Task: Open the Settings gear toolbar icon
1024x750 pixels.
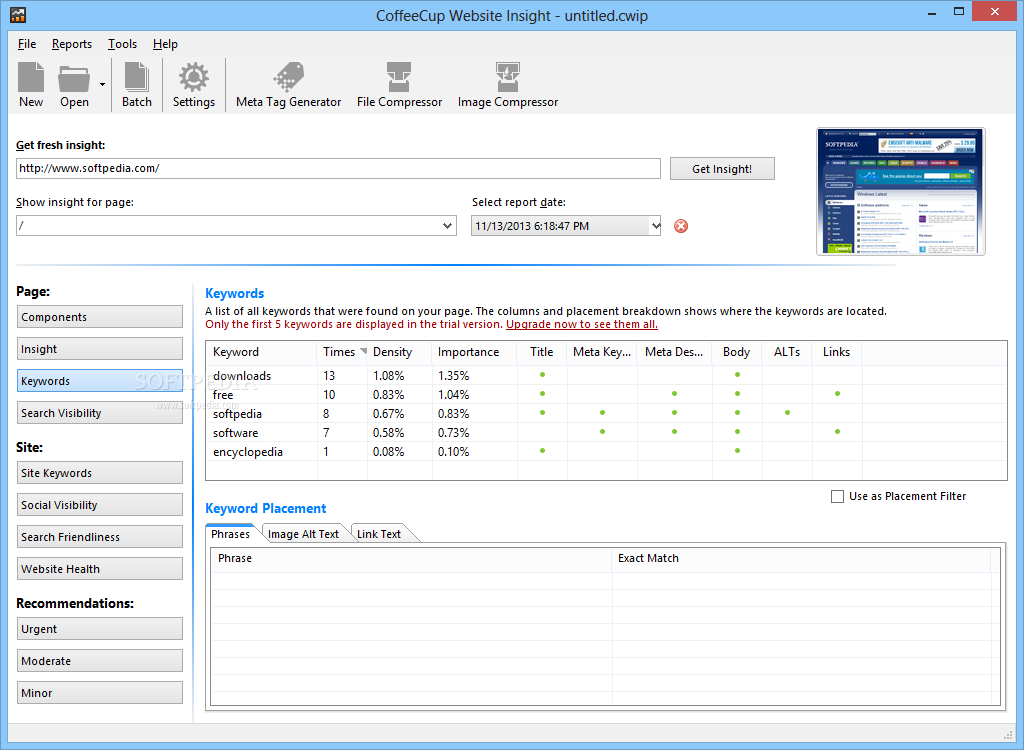Action: pyautogui.click(x=194, y=85)
